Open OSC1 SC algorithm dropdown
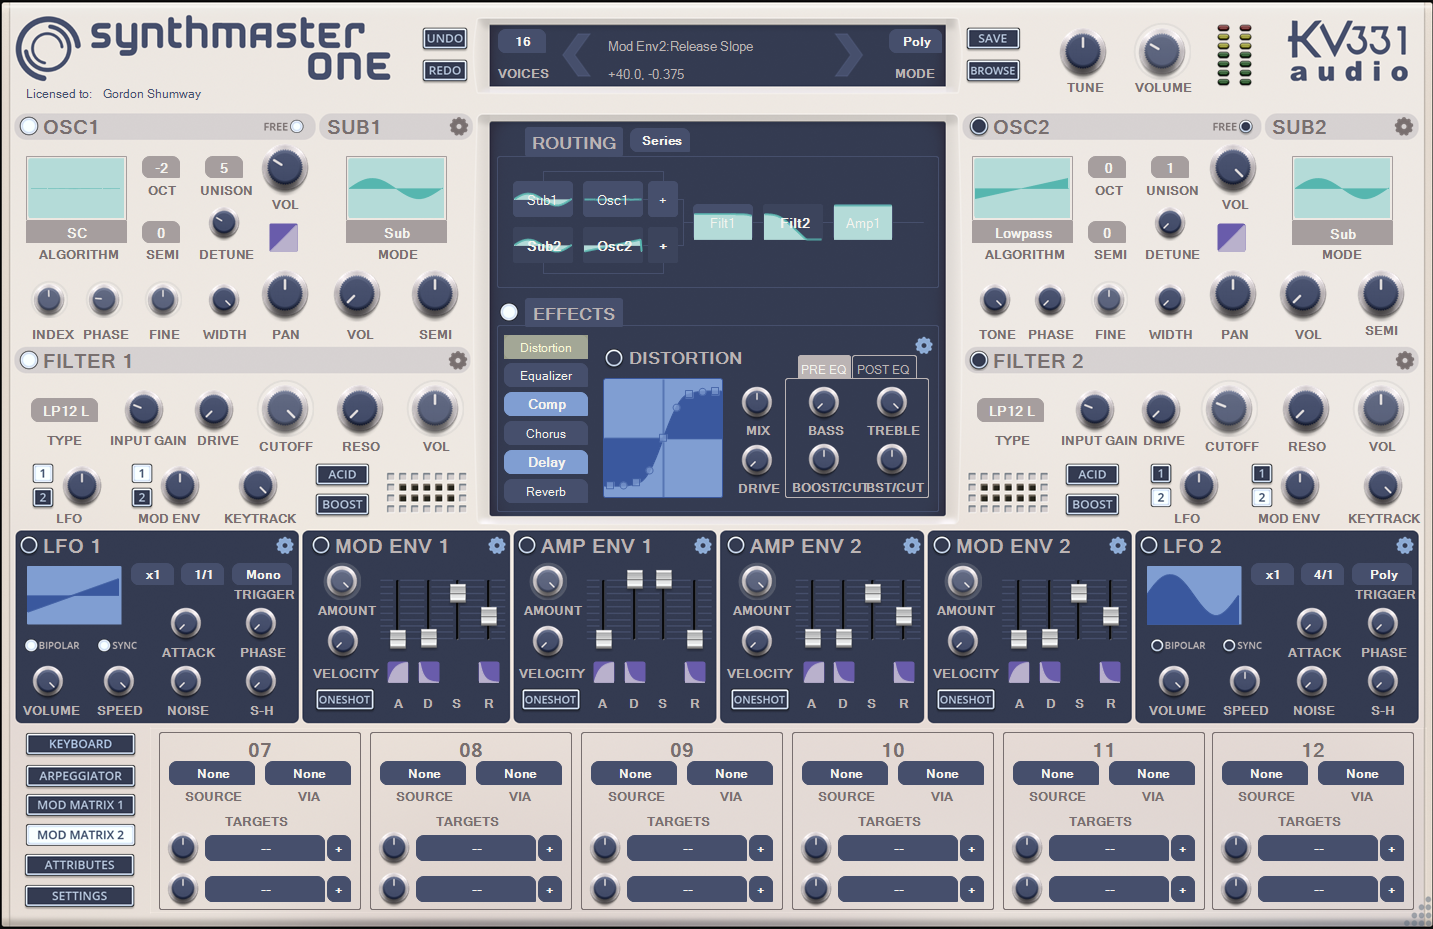 [x=77, y=233]
